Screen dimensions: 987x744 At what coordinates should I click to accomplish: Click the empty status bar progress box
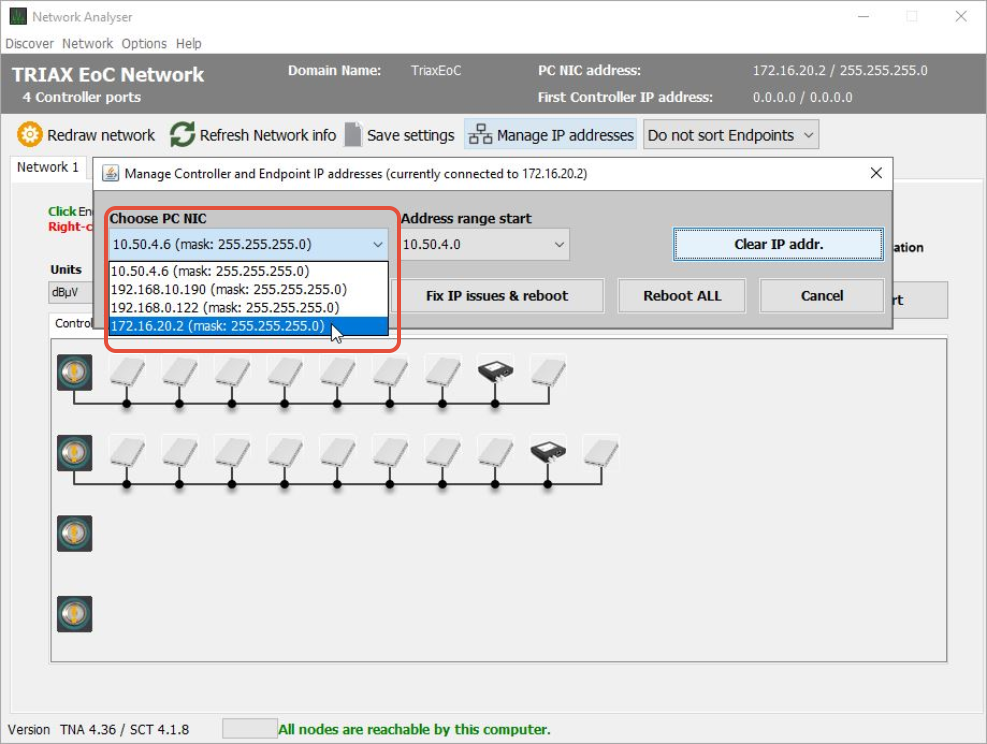[250, 729]
